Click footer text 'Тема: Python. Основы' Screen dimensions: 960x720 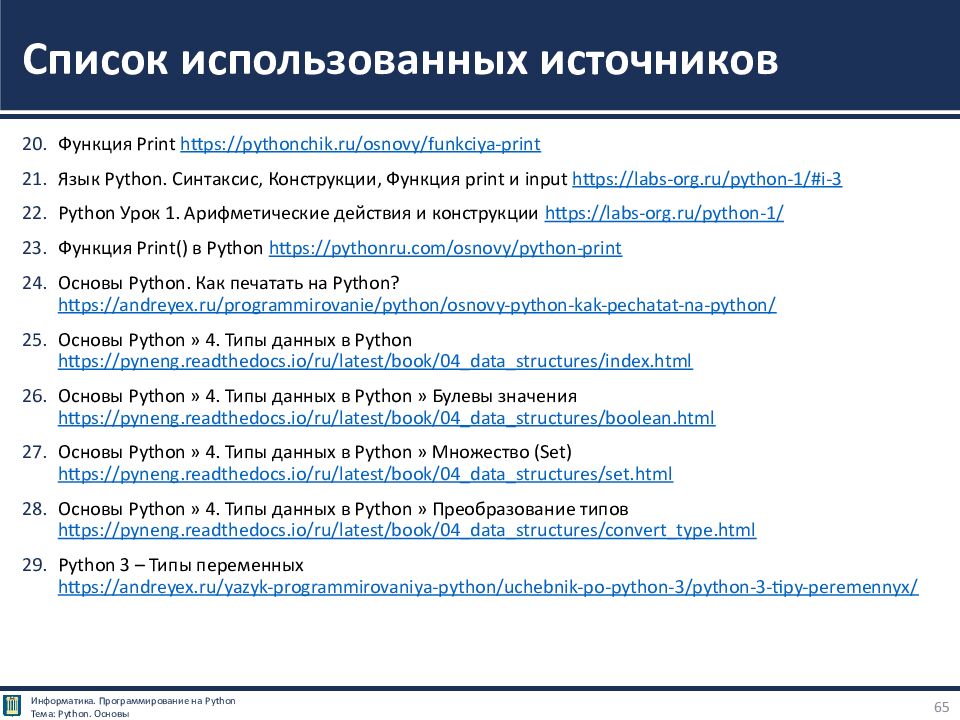pyautogui.click(x=80, y=713)
